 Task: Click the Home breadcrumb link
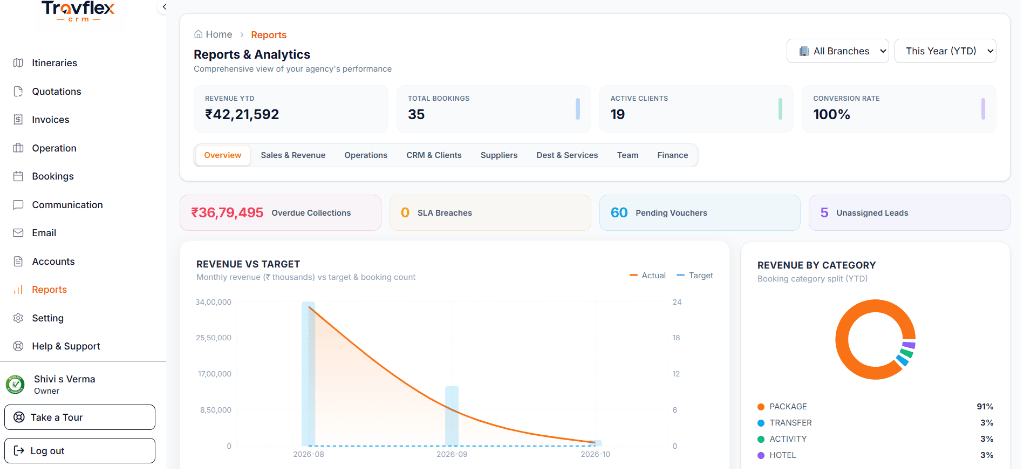219,35
